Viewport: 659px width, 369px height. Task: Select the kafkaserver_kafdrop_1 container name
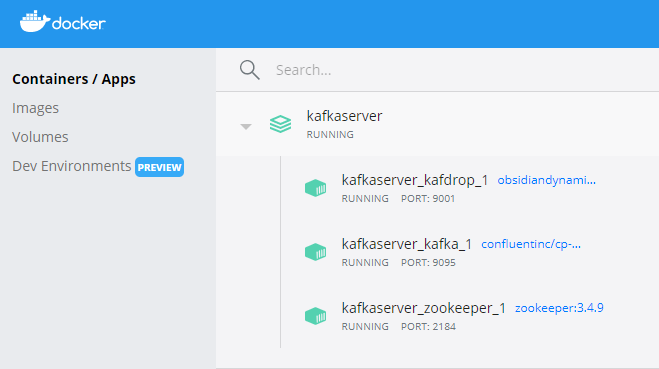click(415, 180)
